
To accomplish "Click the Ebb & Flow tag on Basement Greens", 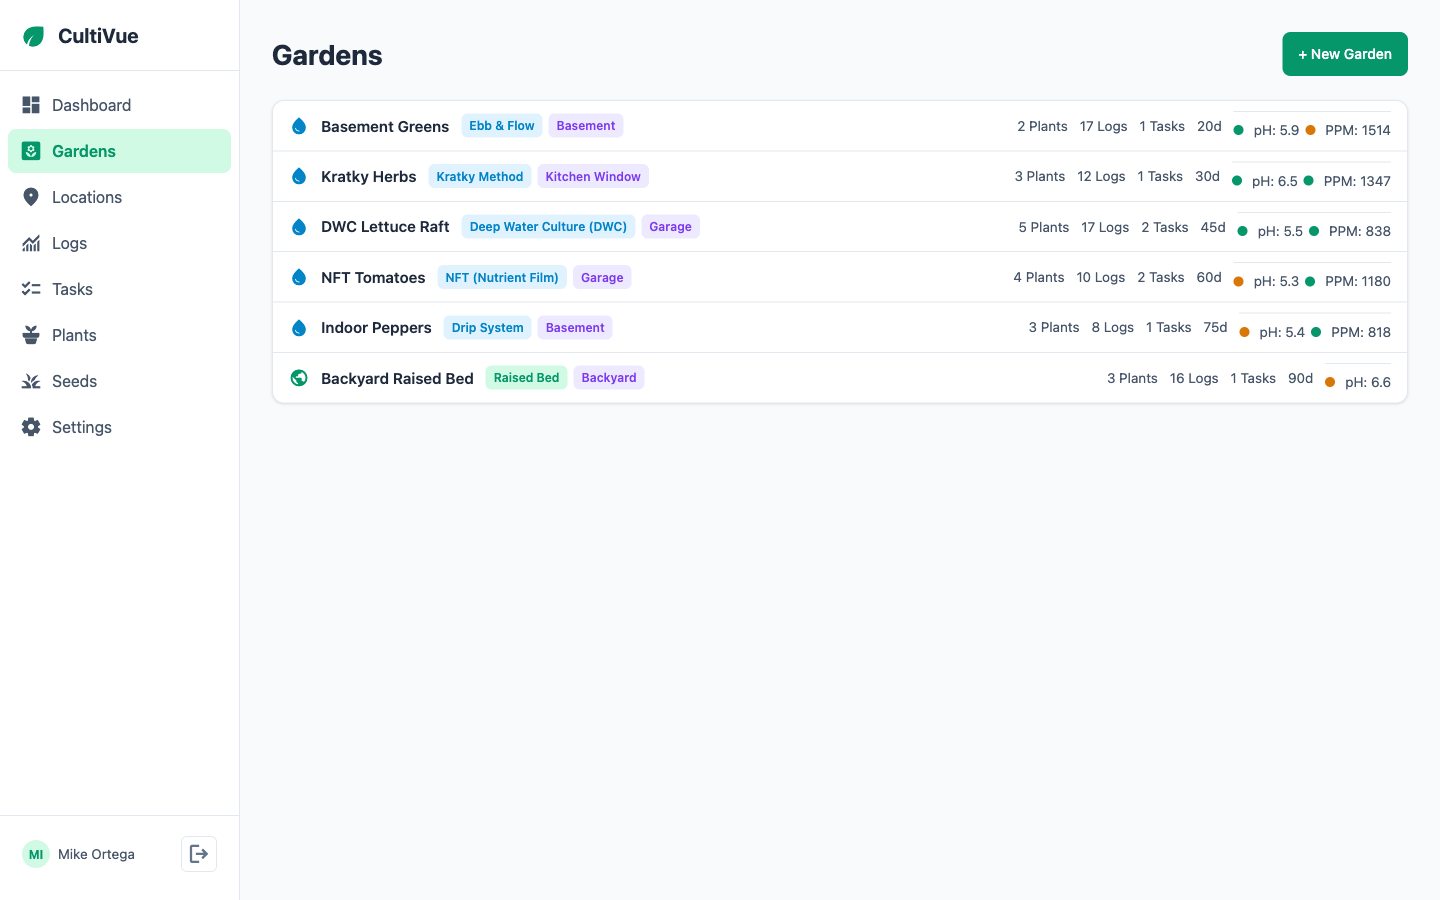I will pos(501,125).
